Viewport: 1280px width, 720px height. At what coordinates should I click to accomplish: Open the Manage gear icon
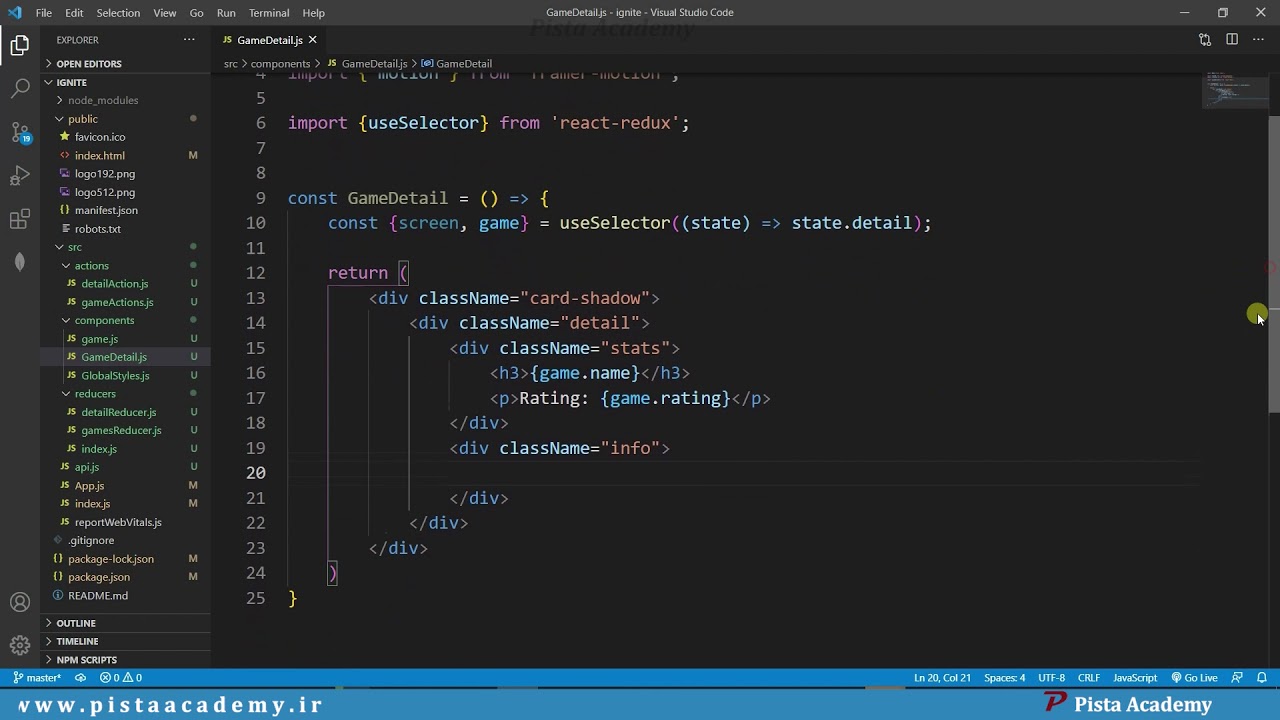[20, 645]
